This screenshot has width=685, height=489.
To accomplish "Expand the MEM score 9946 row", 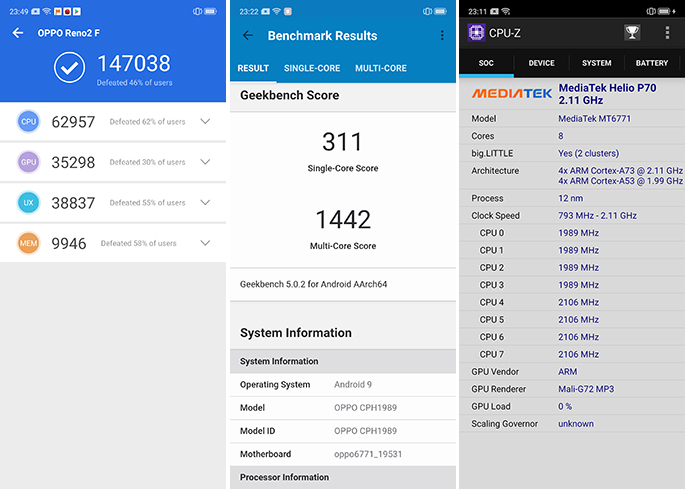I will click(205, 243).
